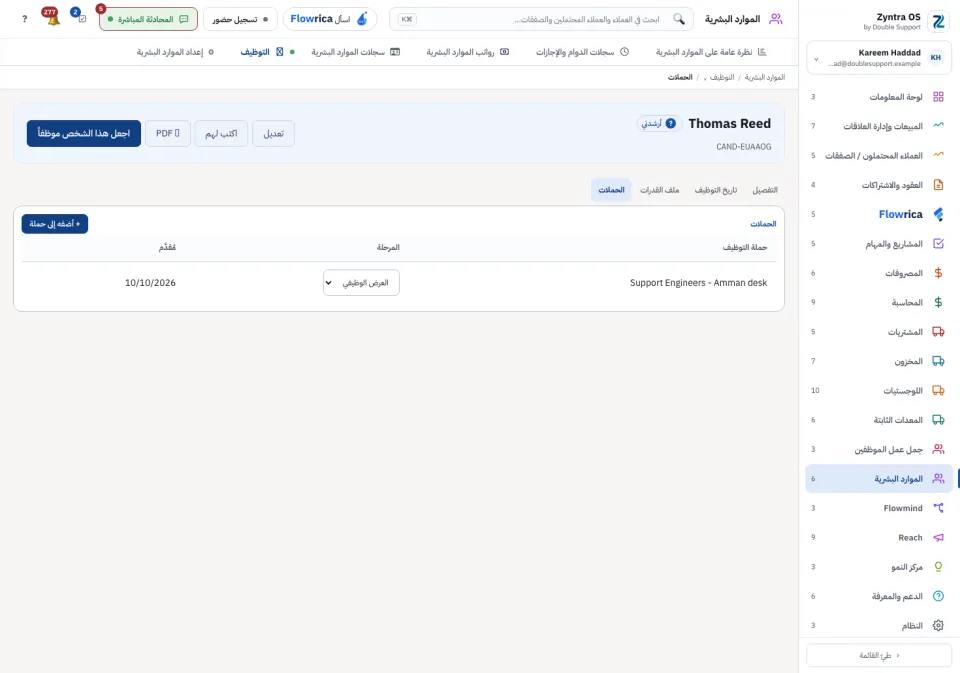Click اسأل Flowrica button
The height and width of the screenshot is (673, 960).
329,19
